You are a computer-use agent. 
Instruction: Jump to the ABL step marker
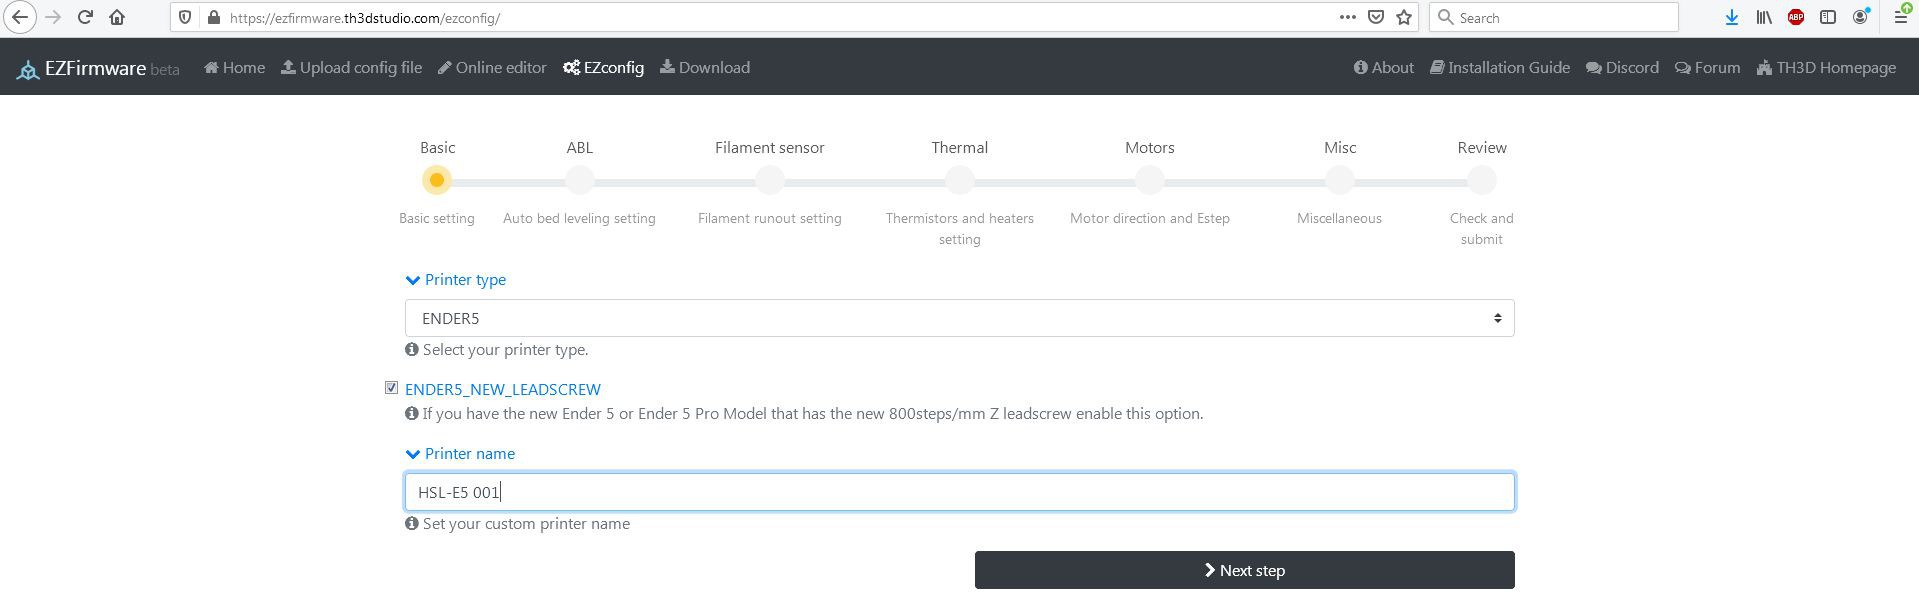coord(579,180)
